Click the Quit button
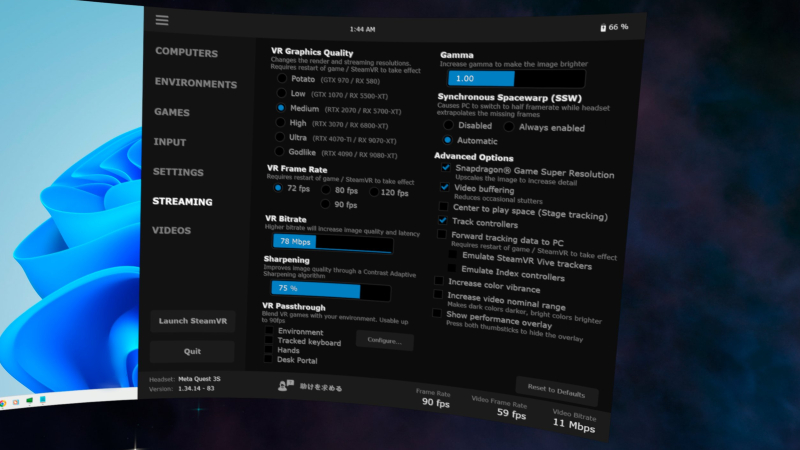Viewport: 800px width, 450px height. click(192, 351)
